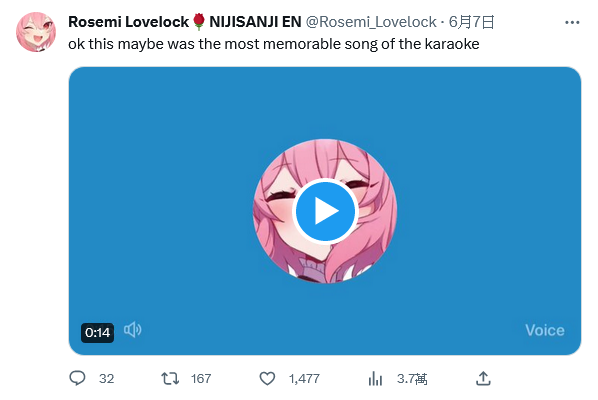
Task: Open view analytics bar chart icon
Action: (375, 379)
